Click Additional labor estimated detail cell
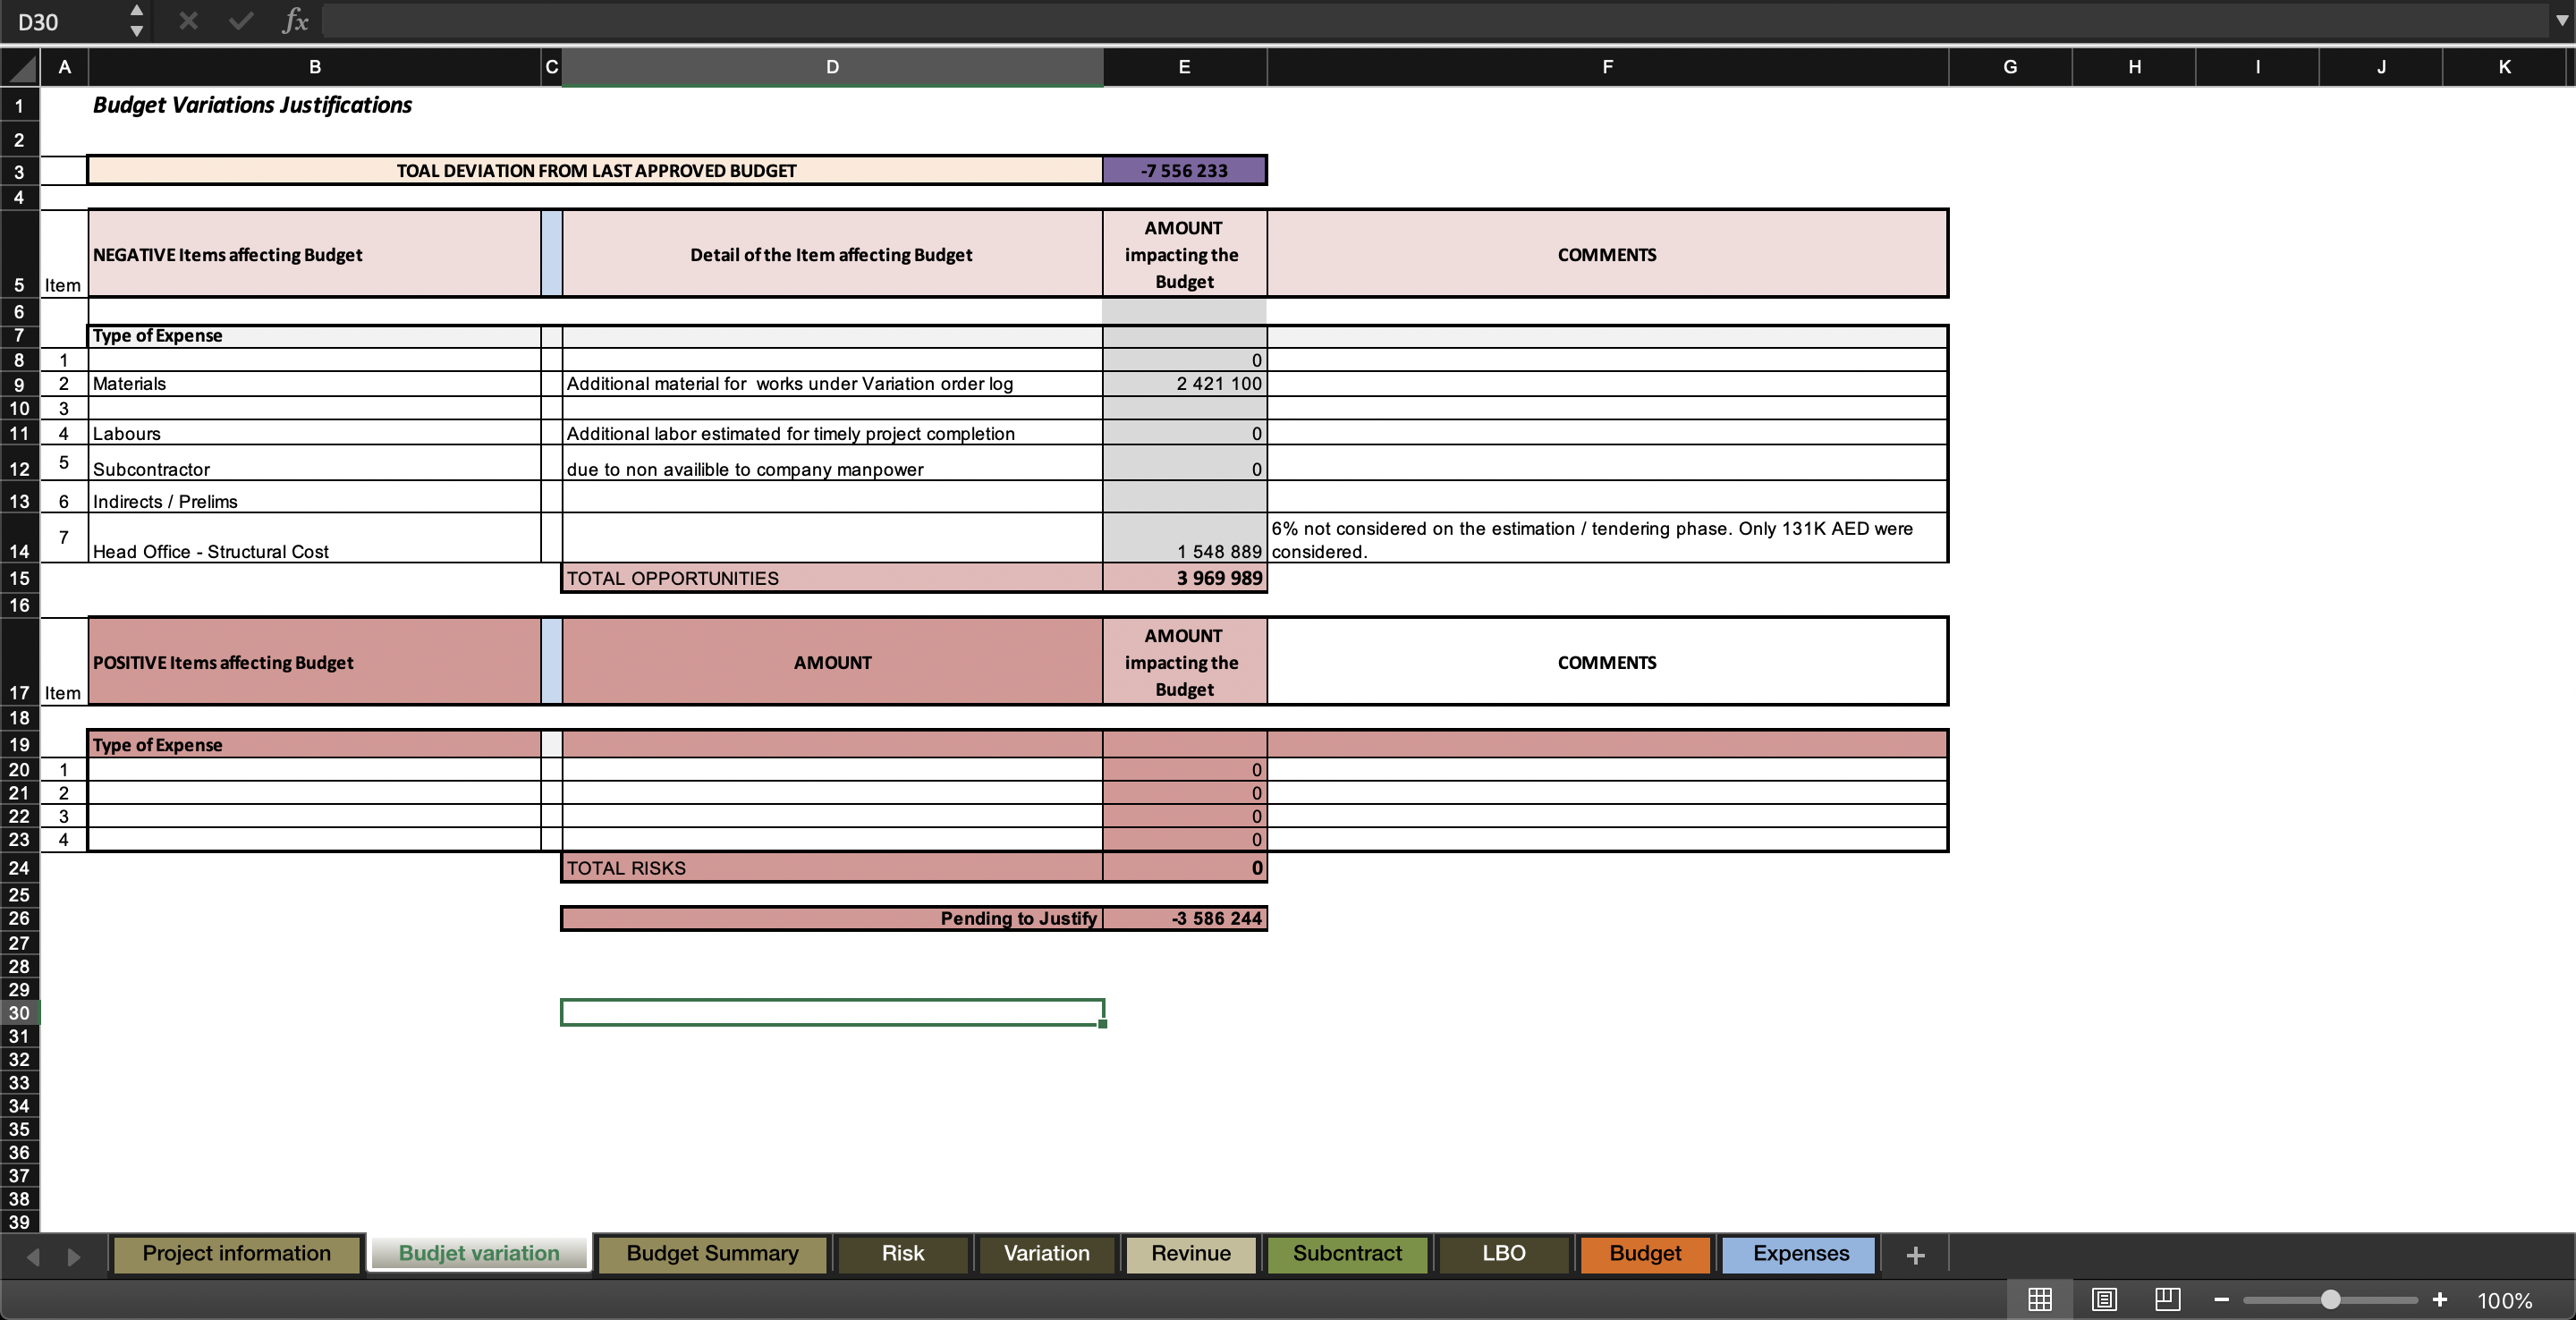 [x=832, y=433]
